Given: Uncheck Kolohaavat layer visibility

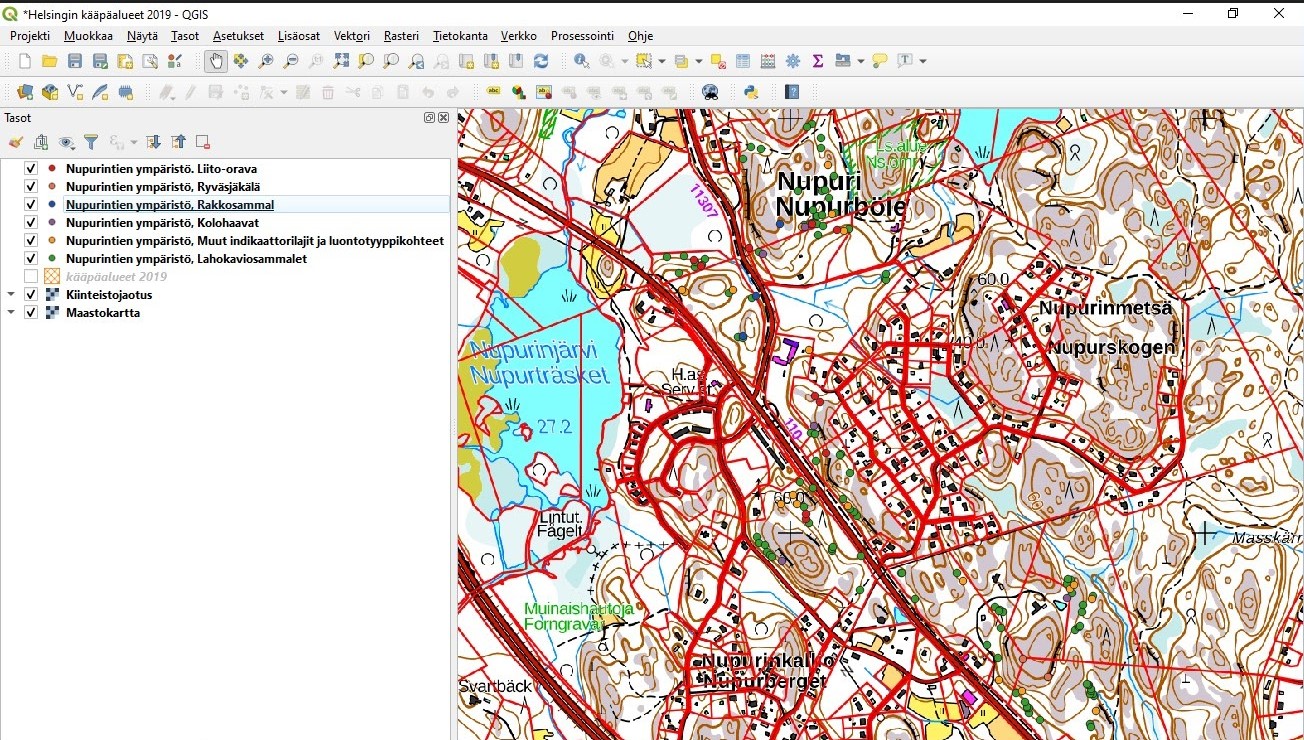Looking at the screenshot, I should 31,223.
